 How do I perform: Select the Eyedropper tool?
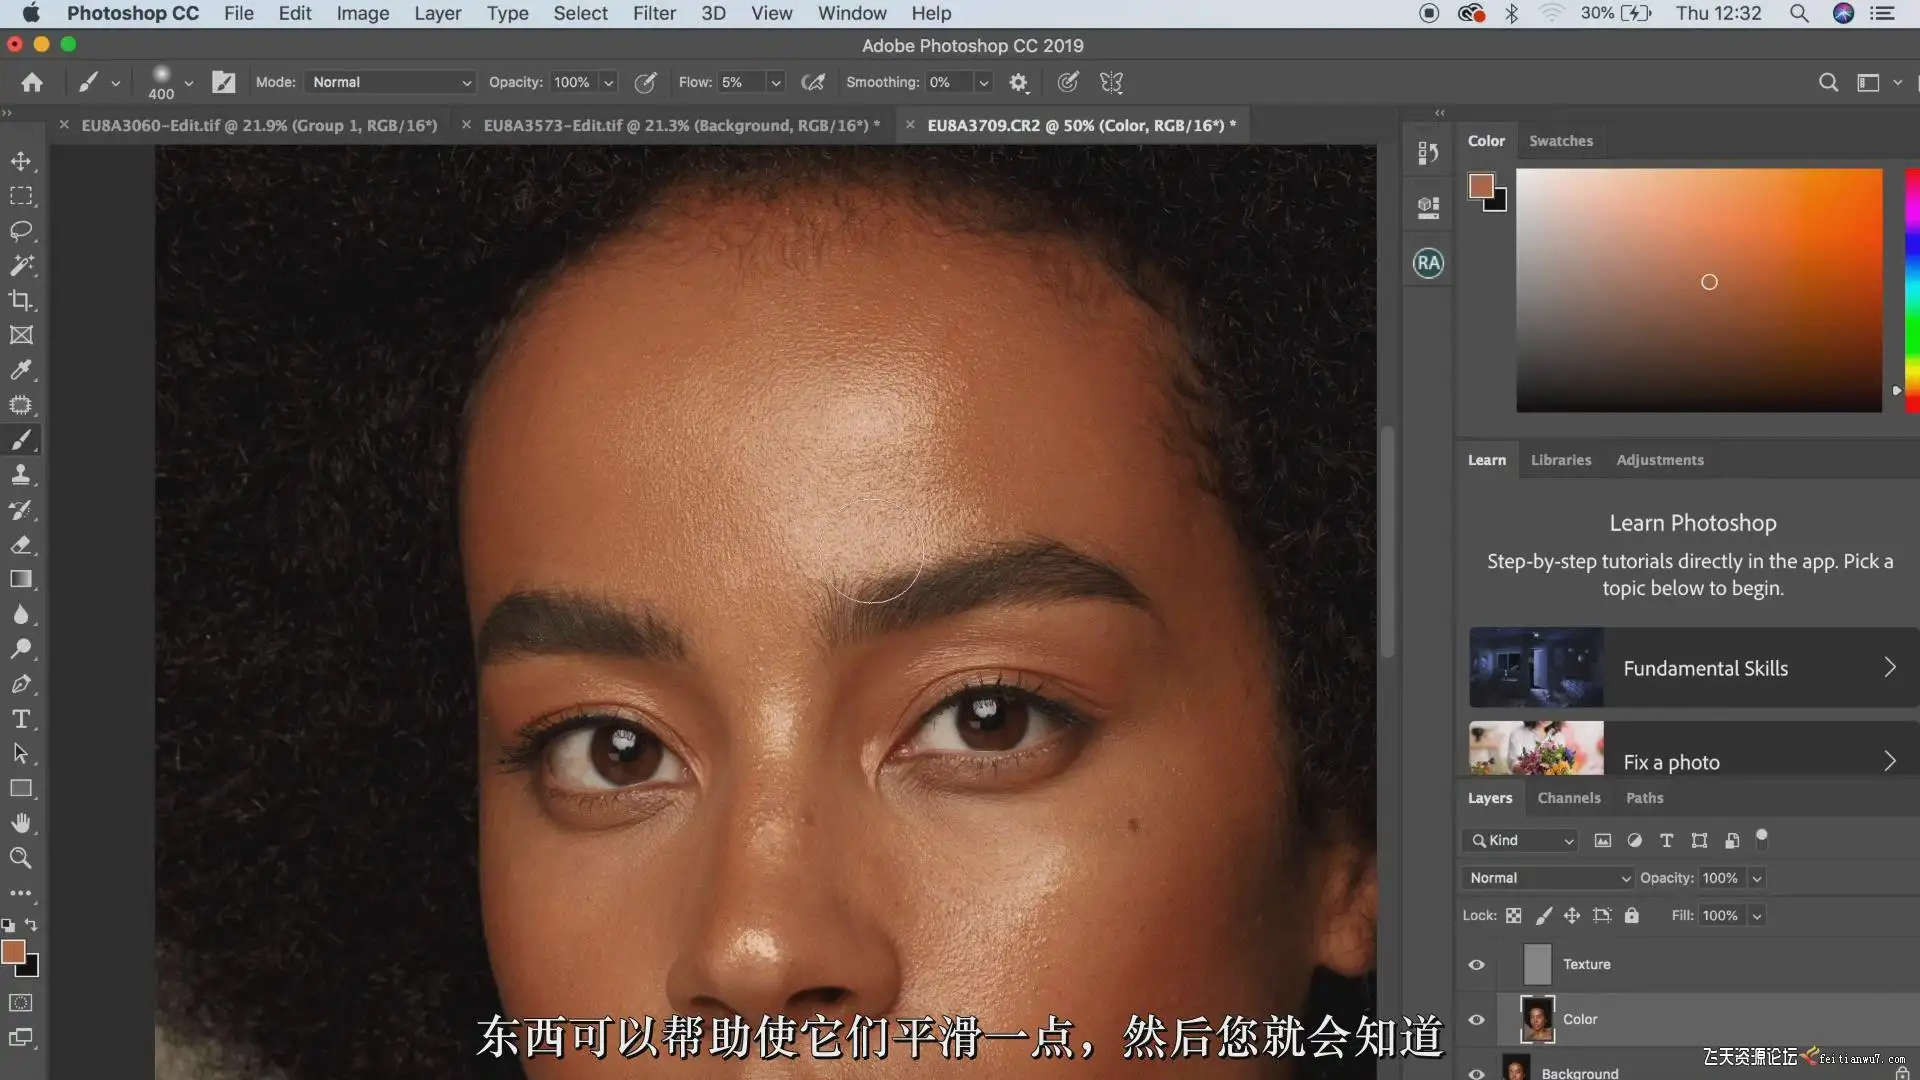click(21, 370)
